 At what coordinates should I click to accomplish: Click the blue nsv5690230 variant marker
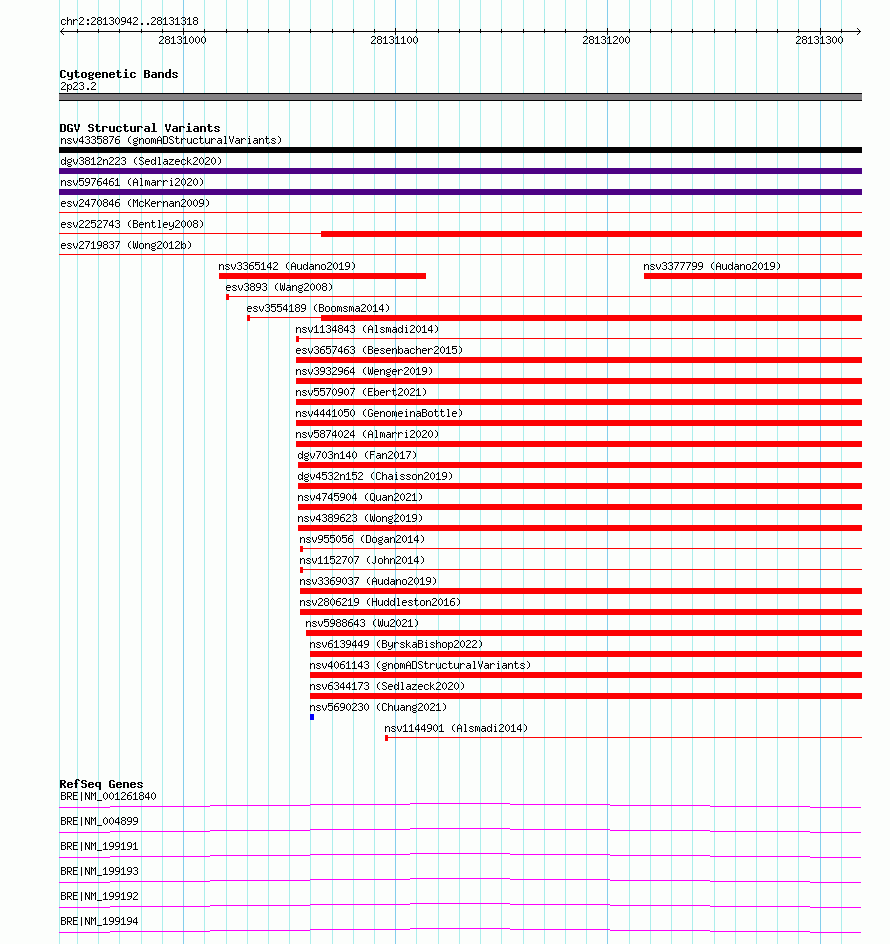click(x=312, y=717)
